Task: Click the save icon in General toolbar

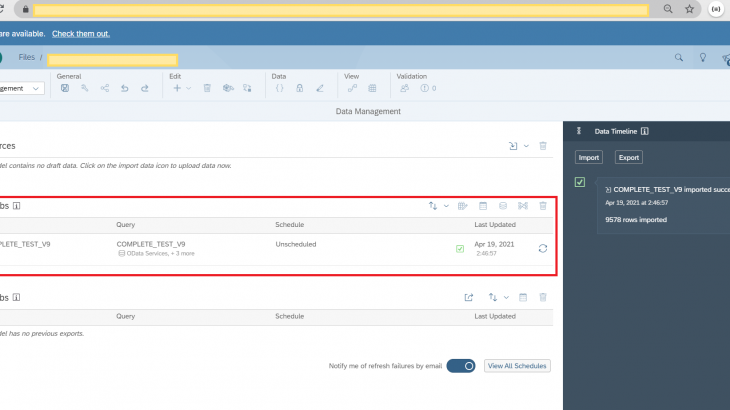Action: (x=65, y=88)
